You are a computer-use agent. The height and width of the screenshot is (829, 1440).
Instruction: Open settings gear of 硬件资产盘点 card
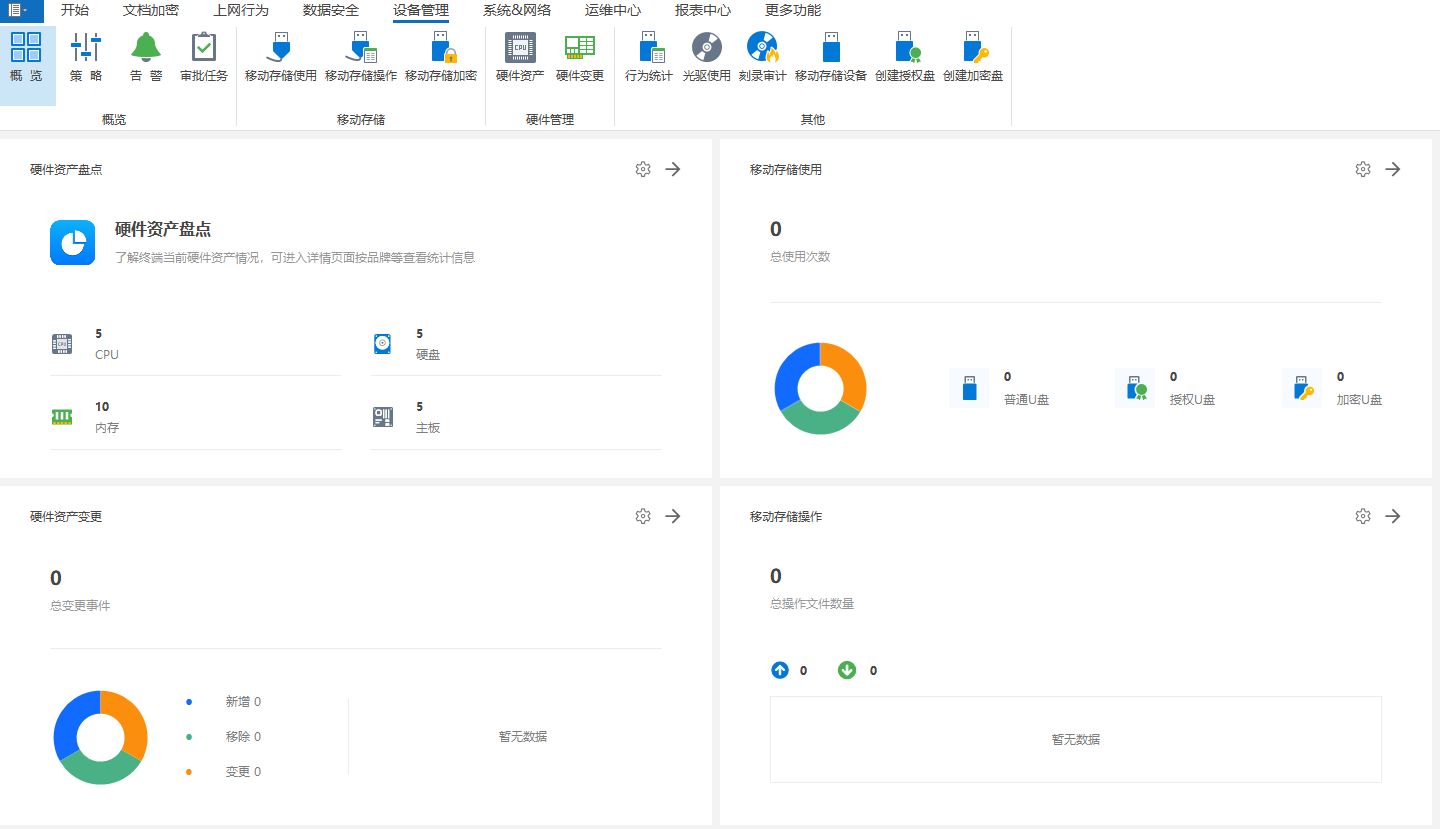coord(643,169)
